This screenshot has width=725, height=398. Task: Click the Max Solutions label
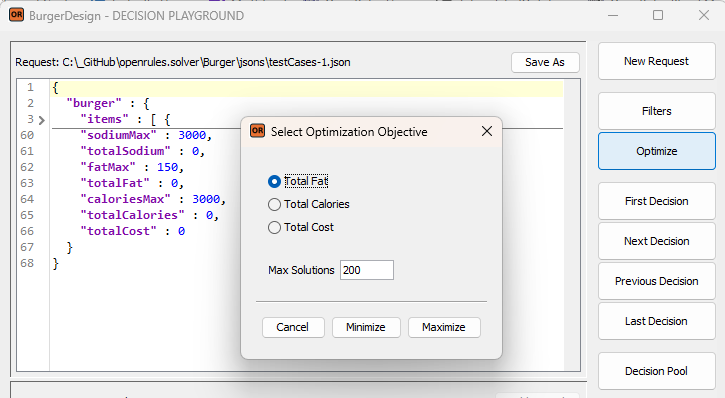pos(301,270)
